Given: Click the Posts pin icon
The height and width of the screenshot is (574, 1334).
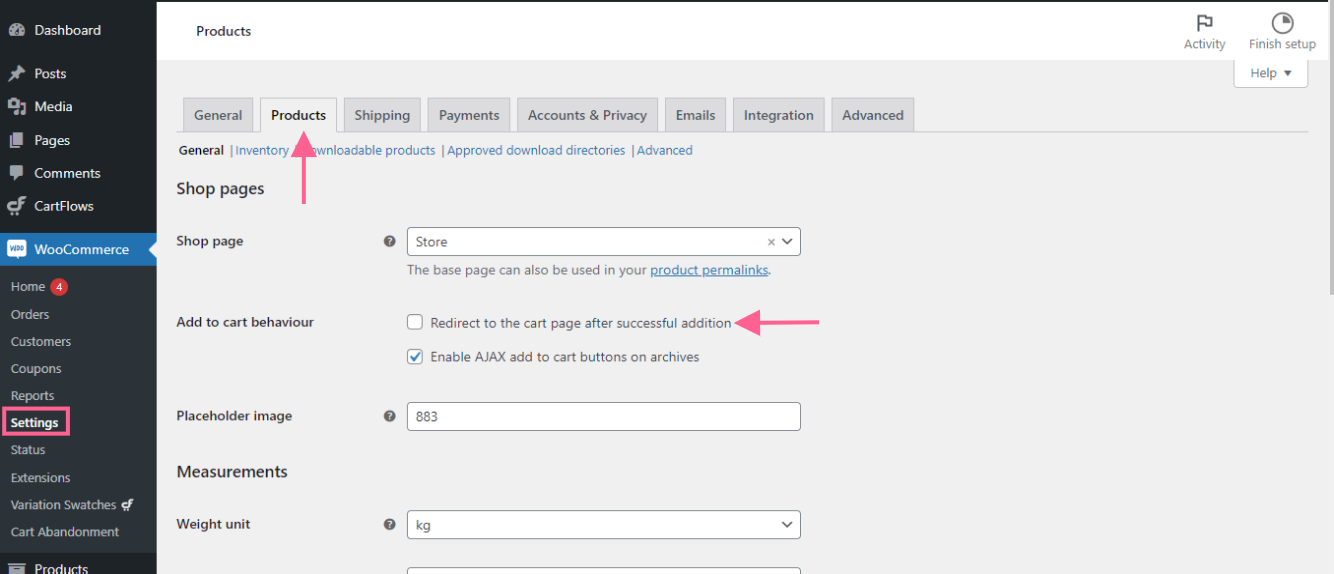Looking at the screenshot, I should (x=16, y=73).
